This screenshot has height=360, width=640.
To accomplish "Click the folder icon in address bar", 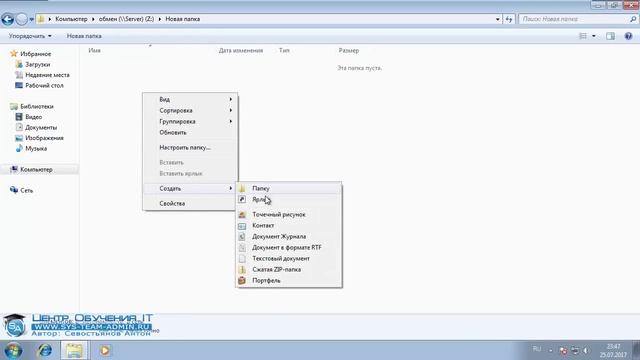I will [x=41, y=19].
